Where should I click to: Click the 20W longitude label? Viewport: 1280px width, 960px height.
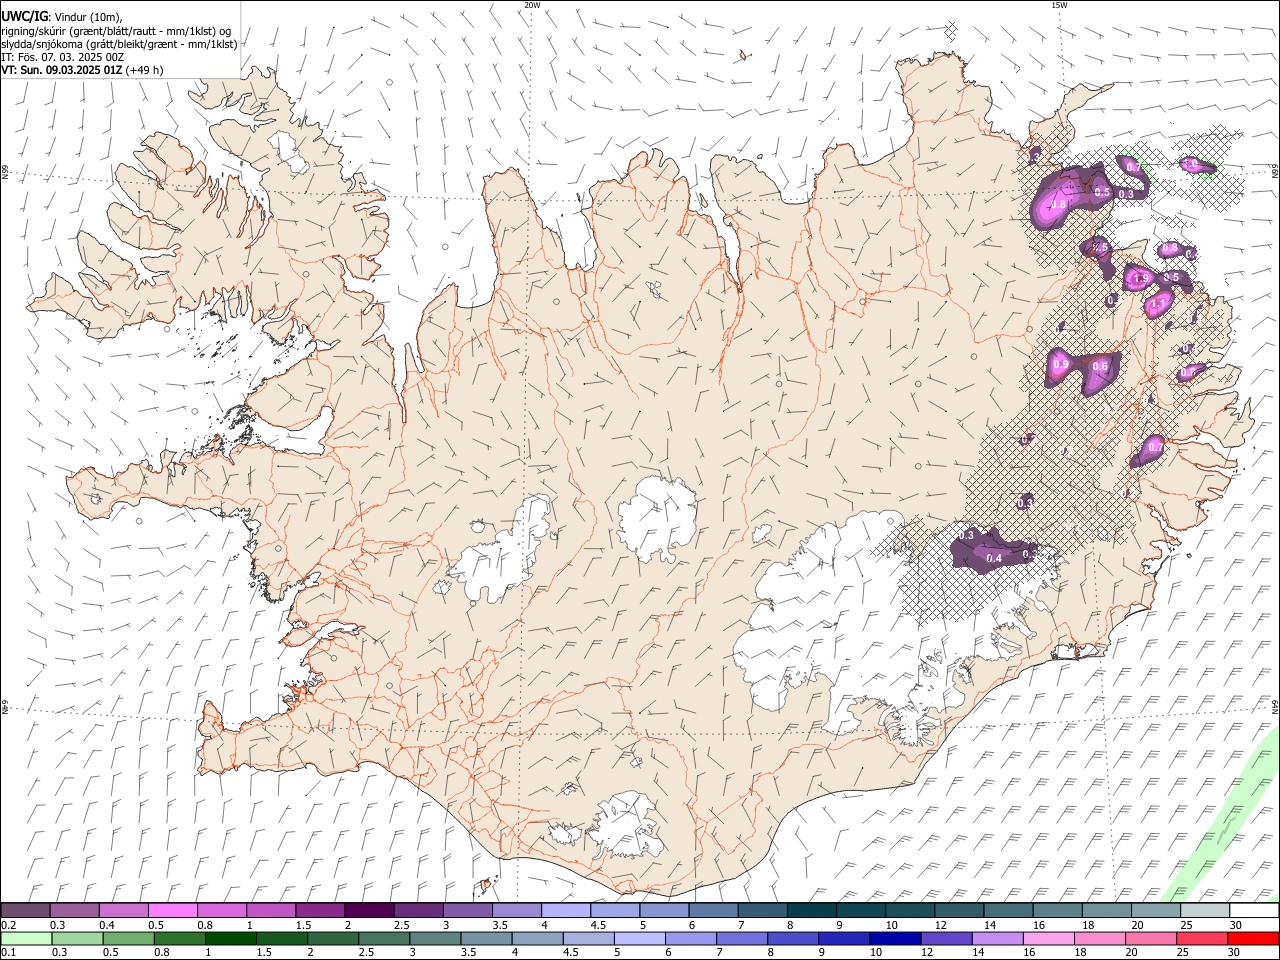click(x=532, y=5)
